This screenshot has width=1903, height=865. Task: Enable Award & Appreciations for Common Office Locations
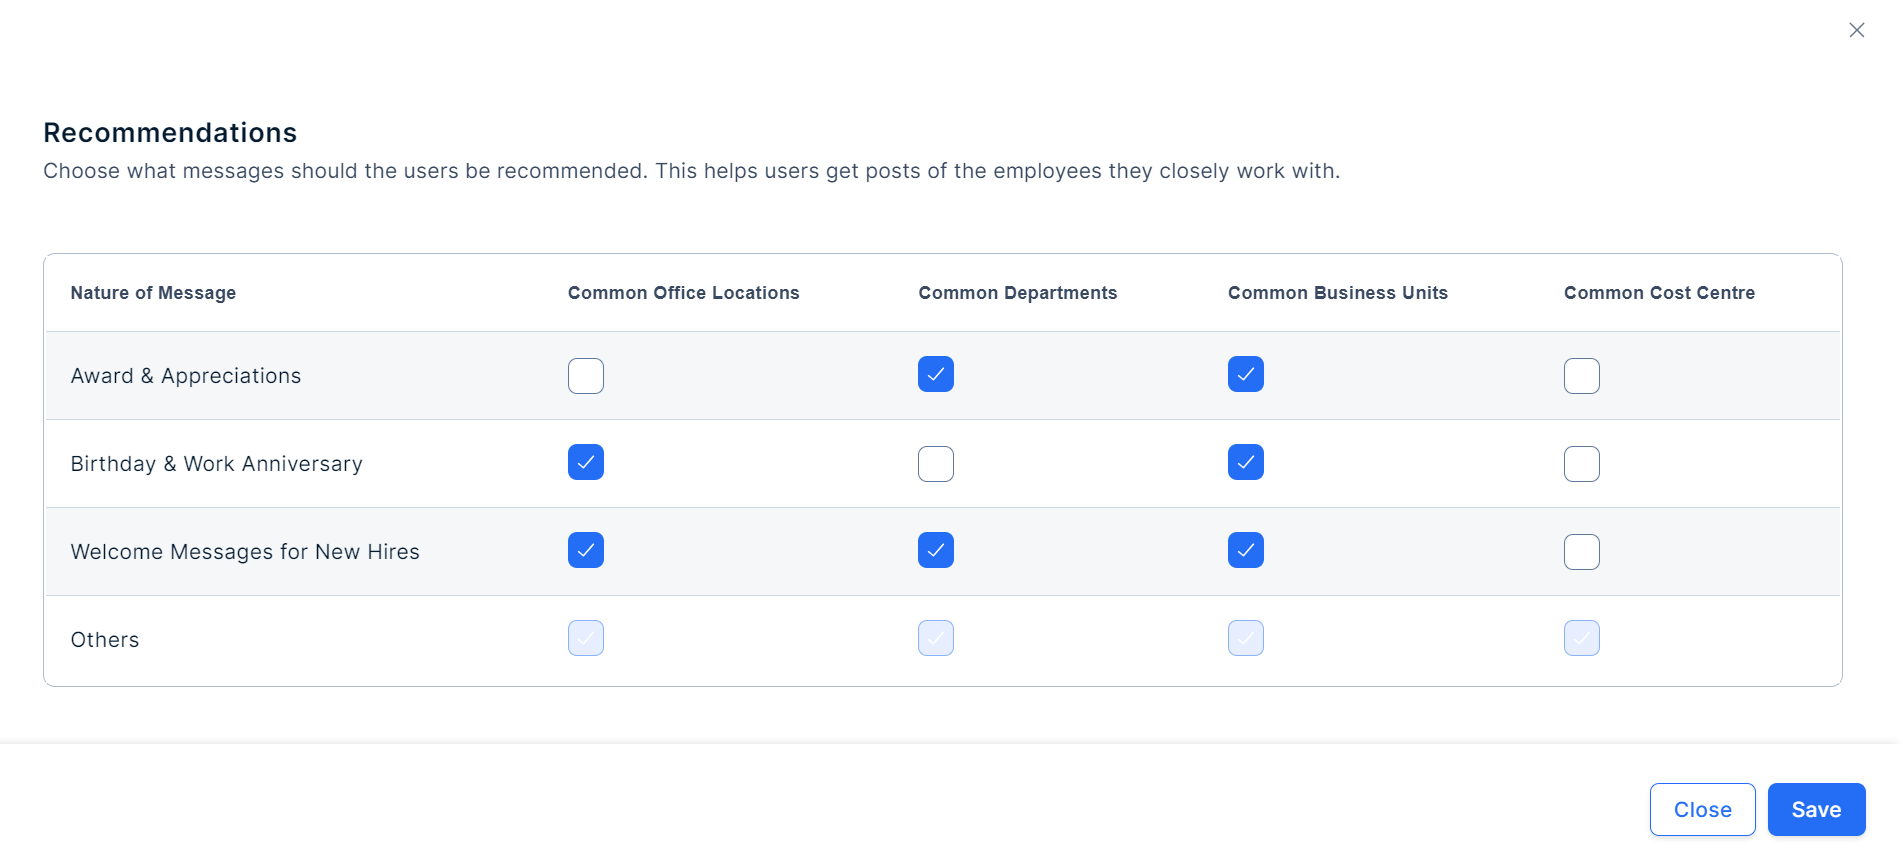click(x=586, y=376)
